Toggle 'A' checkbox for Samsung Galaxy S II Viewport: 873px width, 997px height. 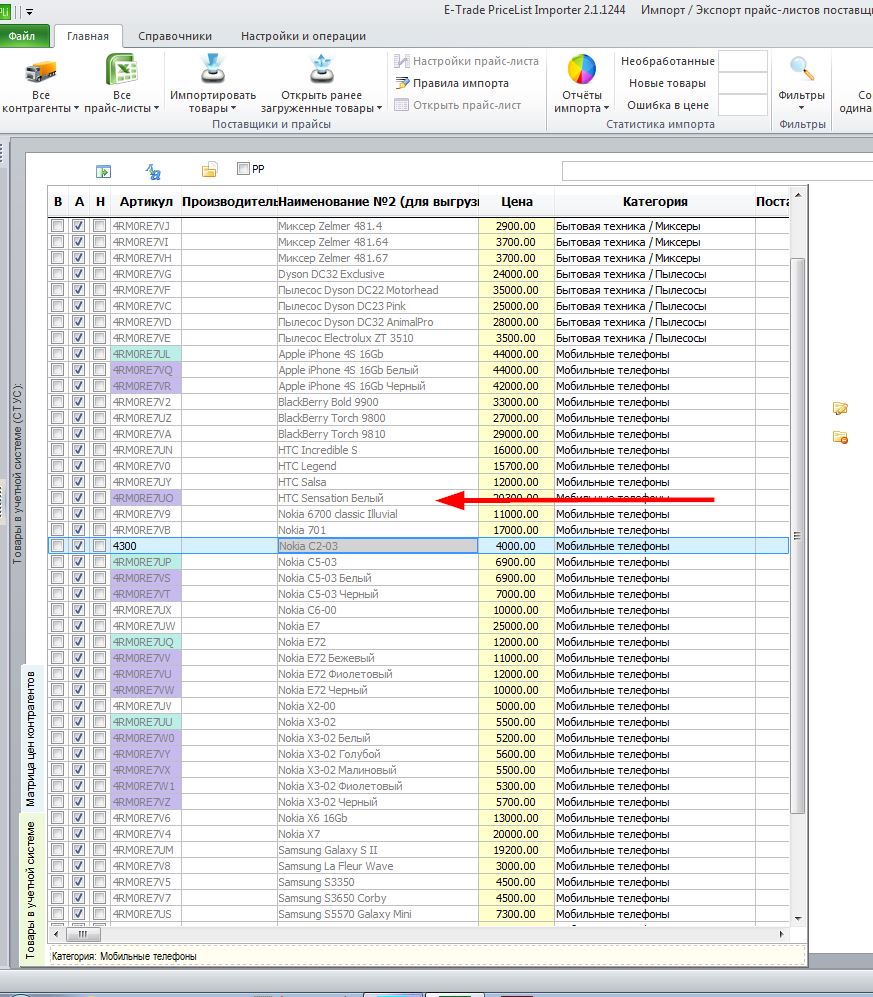pyautogui.click(x=78, y=849)
